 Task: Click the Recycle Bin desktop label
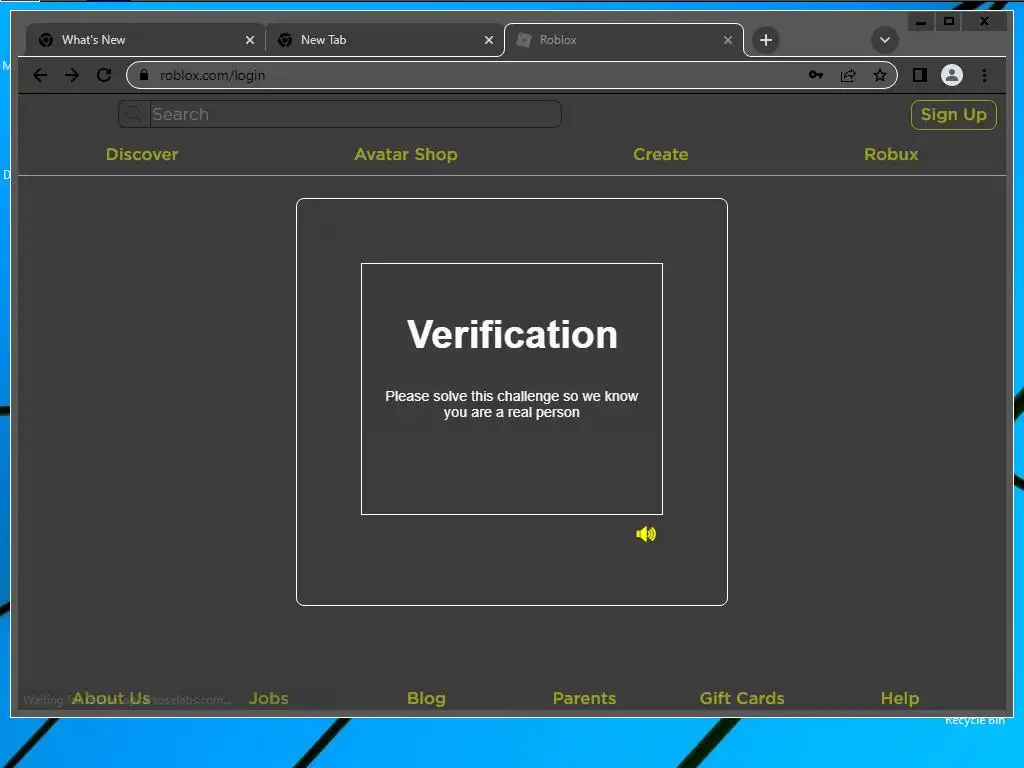point(974,720)
